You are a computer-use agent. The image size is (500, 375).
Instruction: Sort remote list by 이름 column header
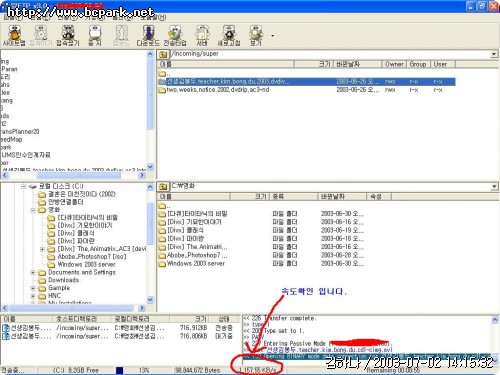(226, 64)
